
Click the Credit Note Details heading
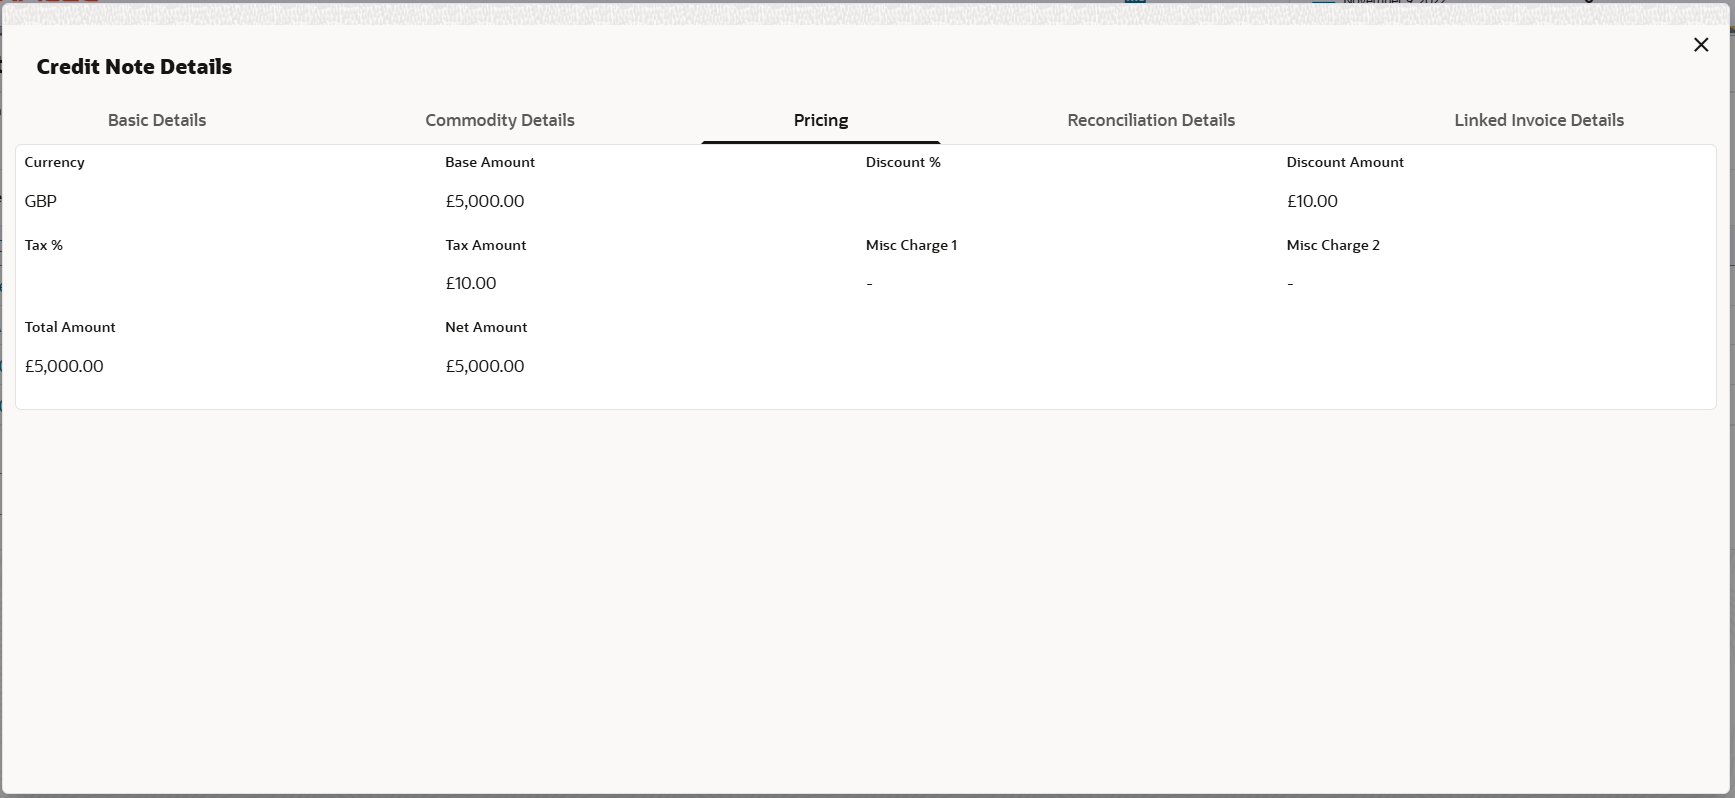pos(134,67)
